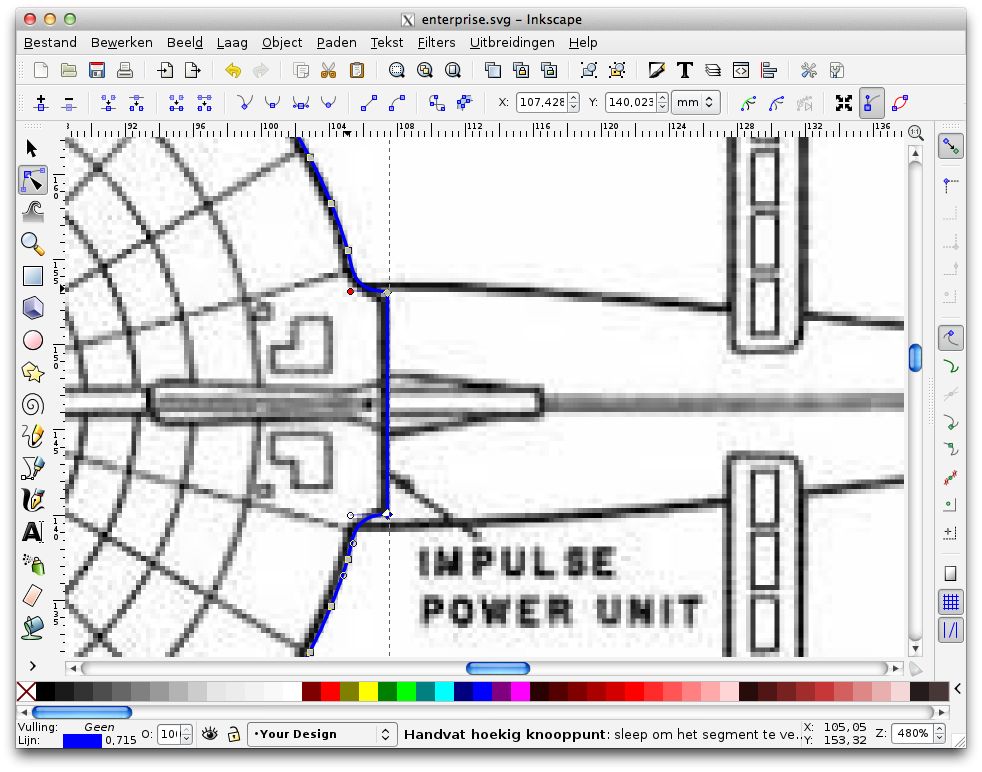Viewport: 982px width, 772px height.
Task: Click the paste clipboard icon
Action: (357, 70)
